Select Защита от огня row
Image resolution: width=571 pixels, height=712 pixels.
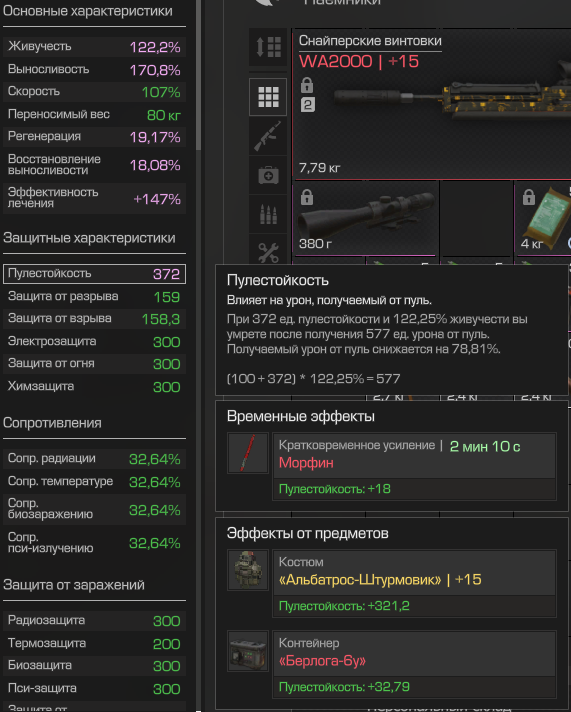[94, 364]
